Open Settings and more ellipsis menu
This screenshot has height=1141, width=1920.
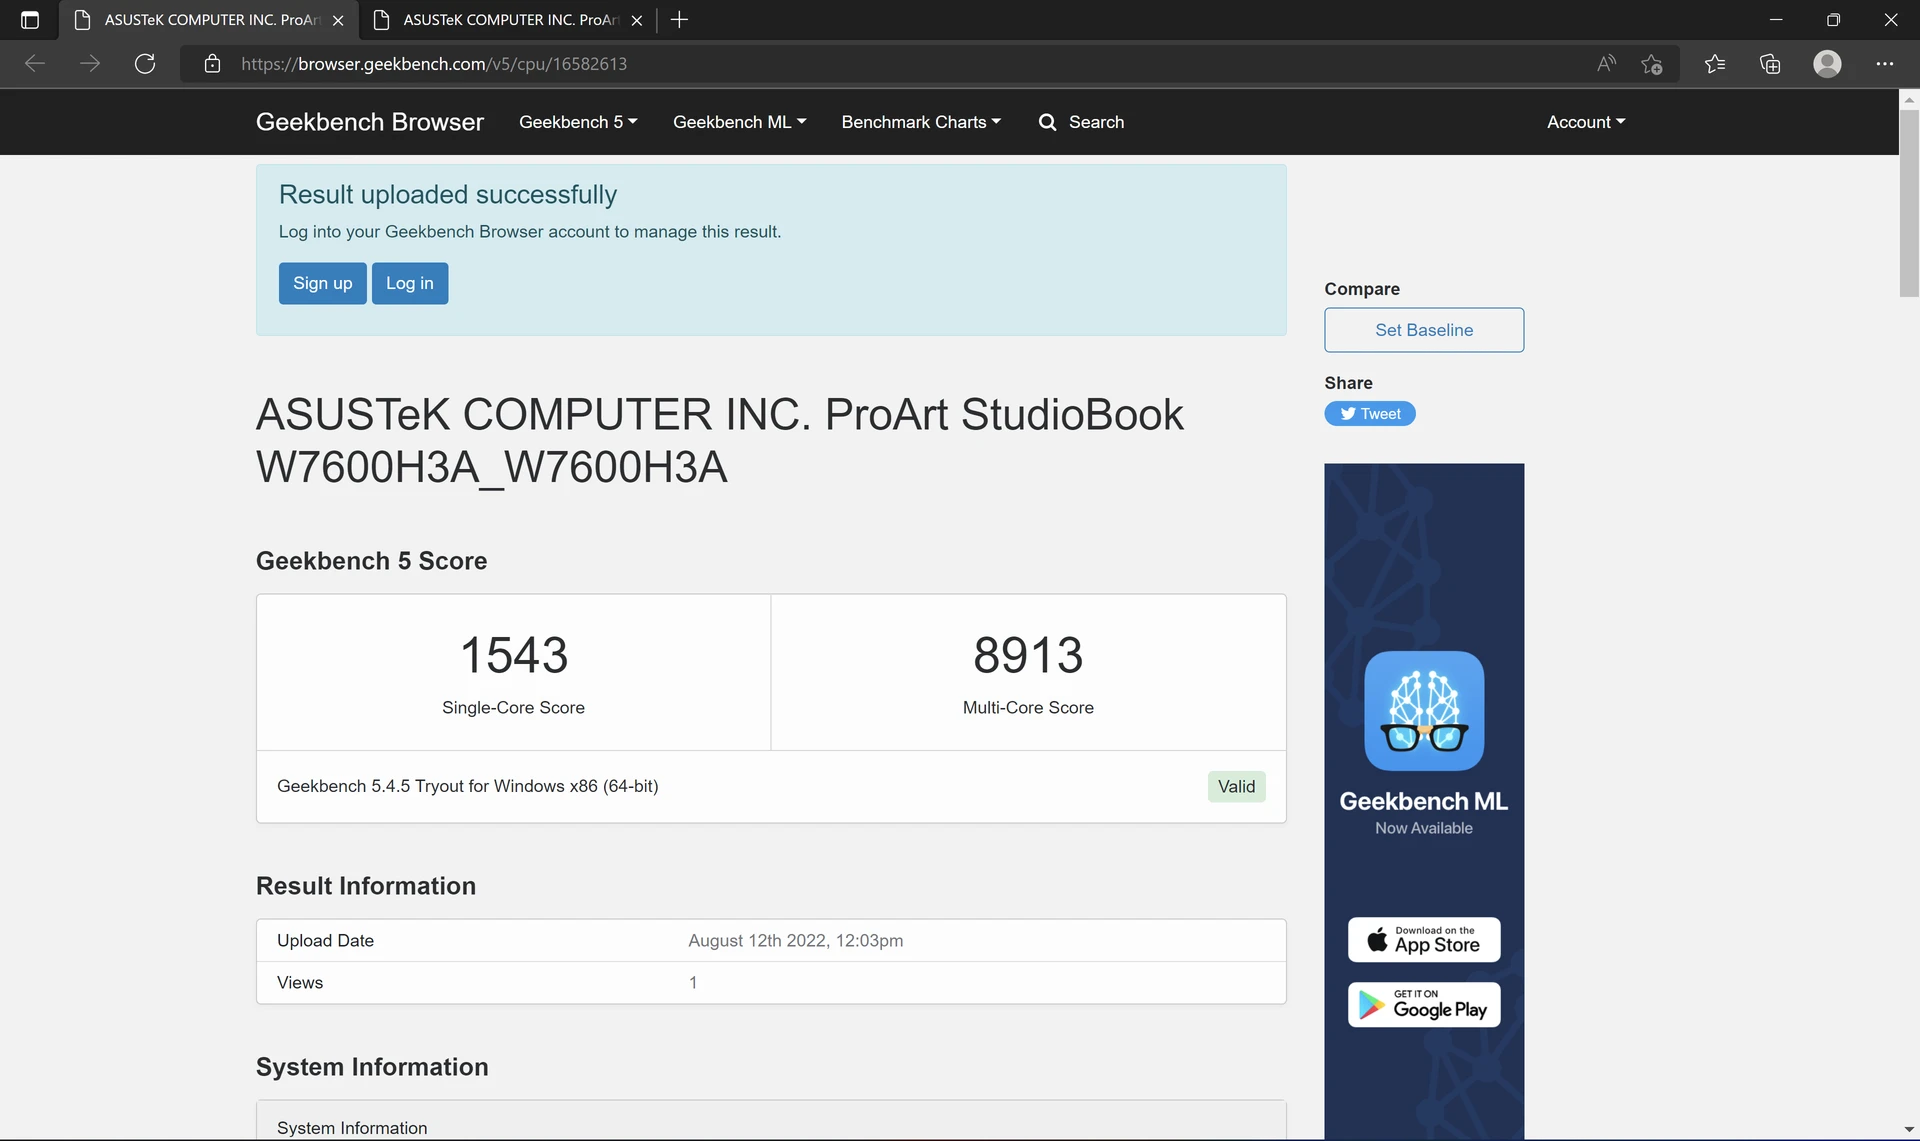pos(1885,64)
